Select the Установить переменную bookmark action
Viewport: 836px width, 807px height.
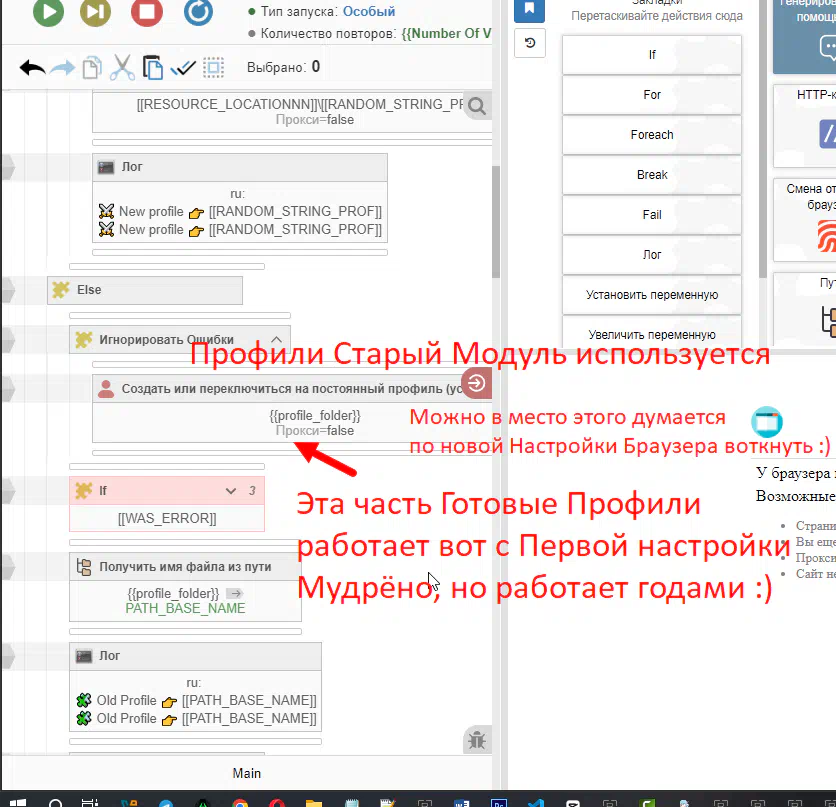[652, 295]
